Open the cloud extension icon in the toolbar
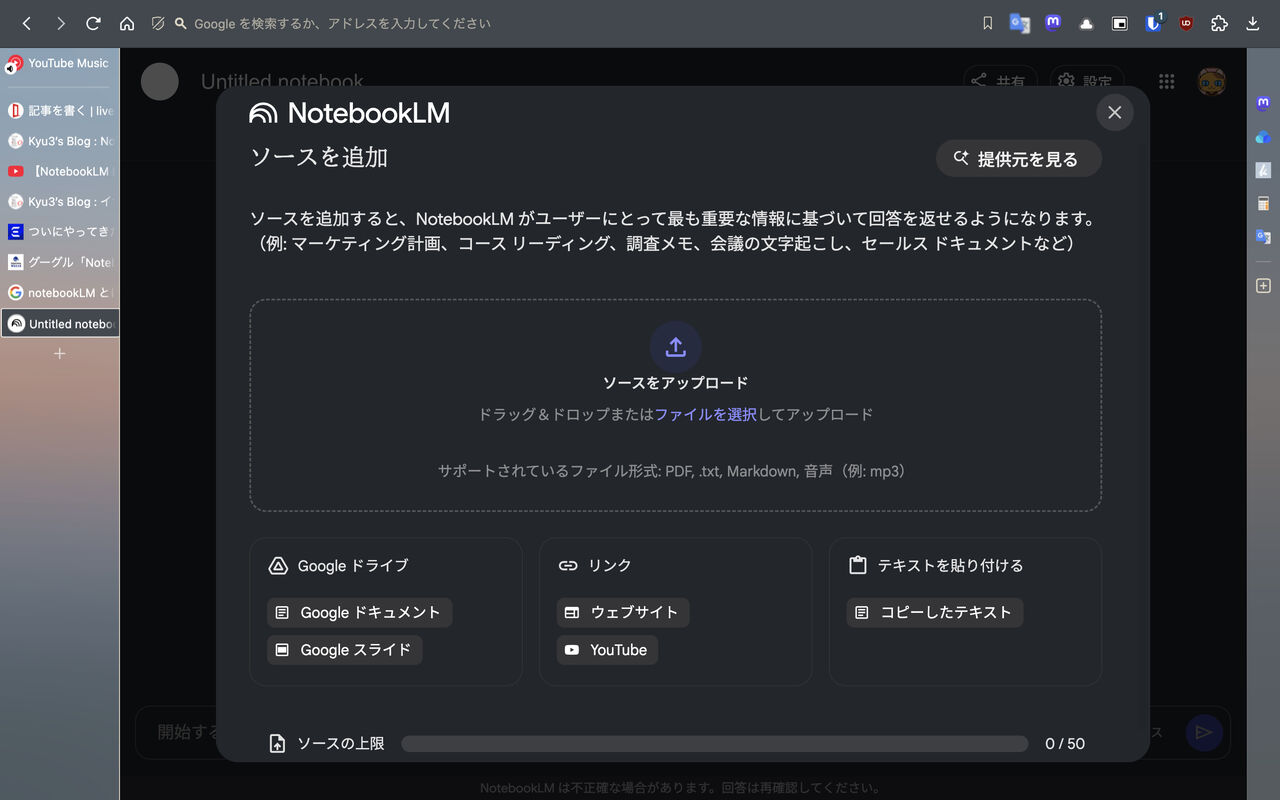Screen dimensions: 1280x800 pyautogui.click(x=1086, y=24)
